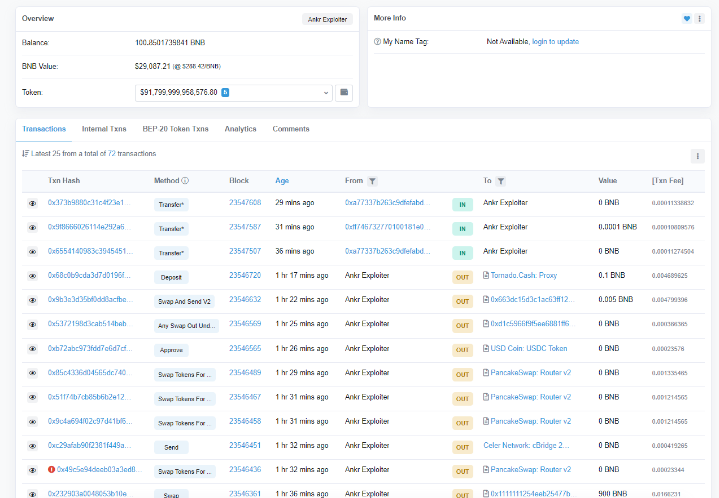The width and height of the screenshot is (719, 498).
Task: Click the From column filter icon
Action: [372, 181]
